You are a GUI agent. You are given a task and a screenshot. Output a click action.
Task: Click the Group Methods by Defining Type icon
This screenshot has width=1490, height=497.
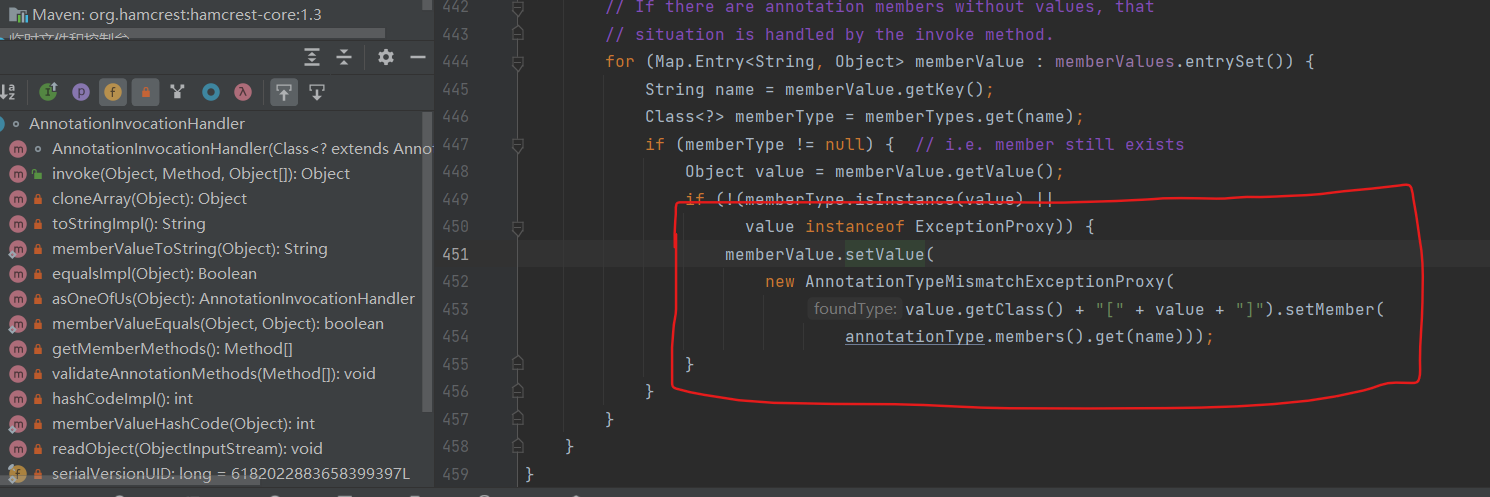178,92
